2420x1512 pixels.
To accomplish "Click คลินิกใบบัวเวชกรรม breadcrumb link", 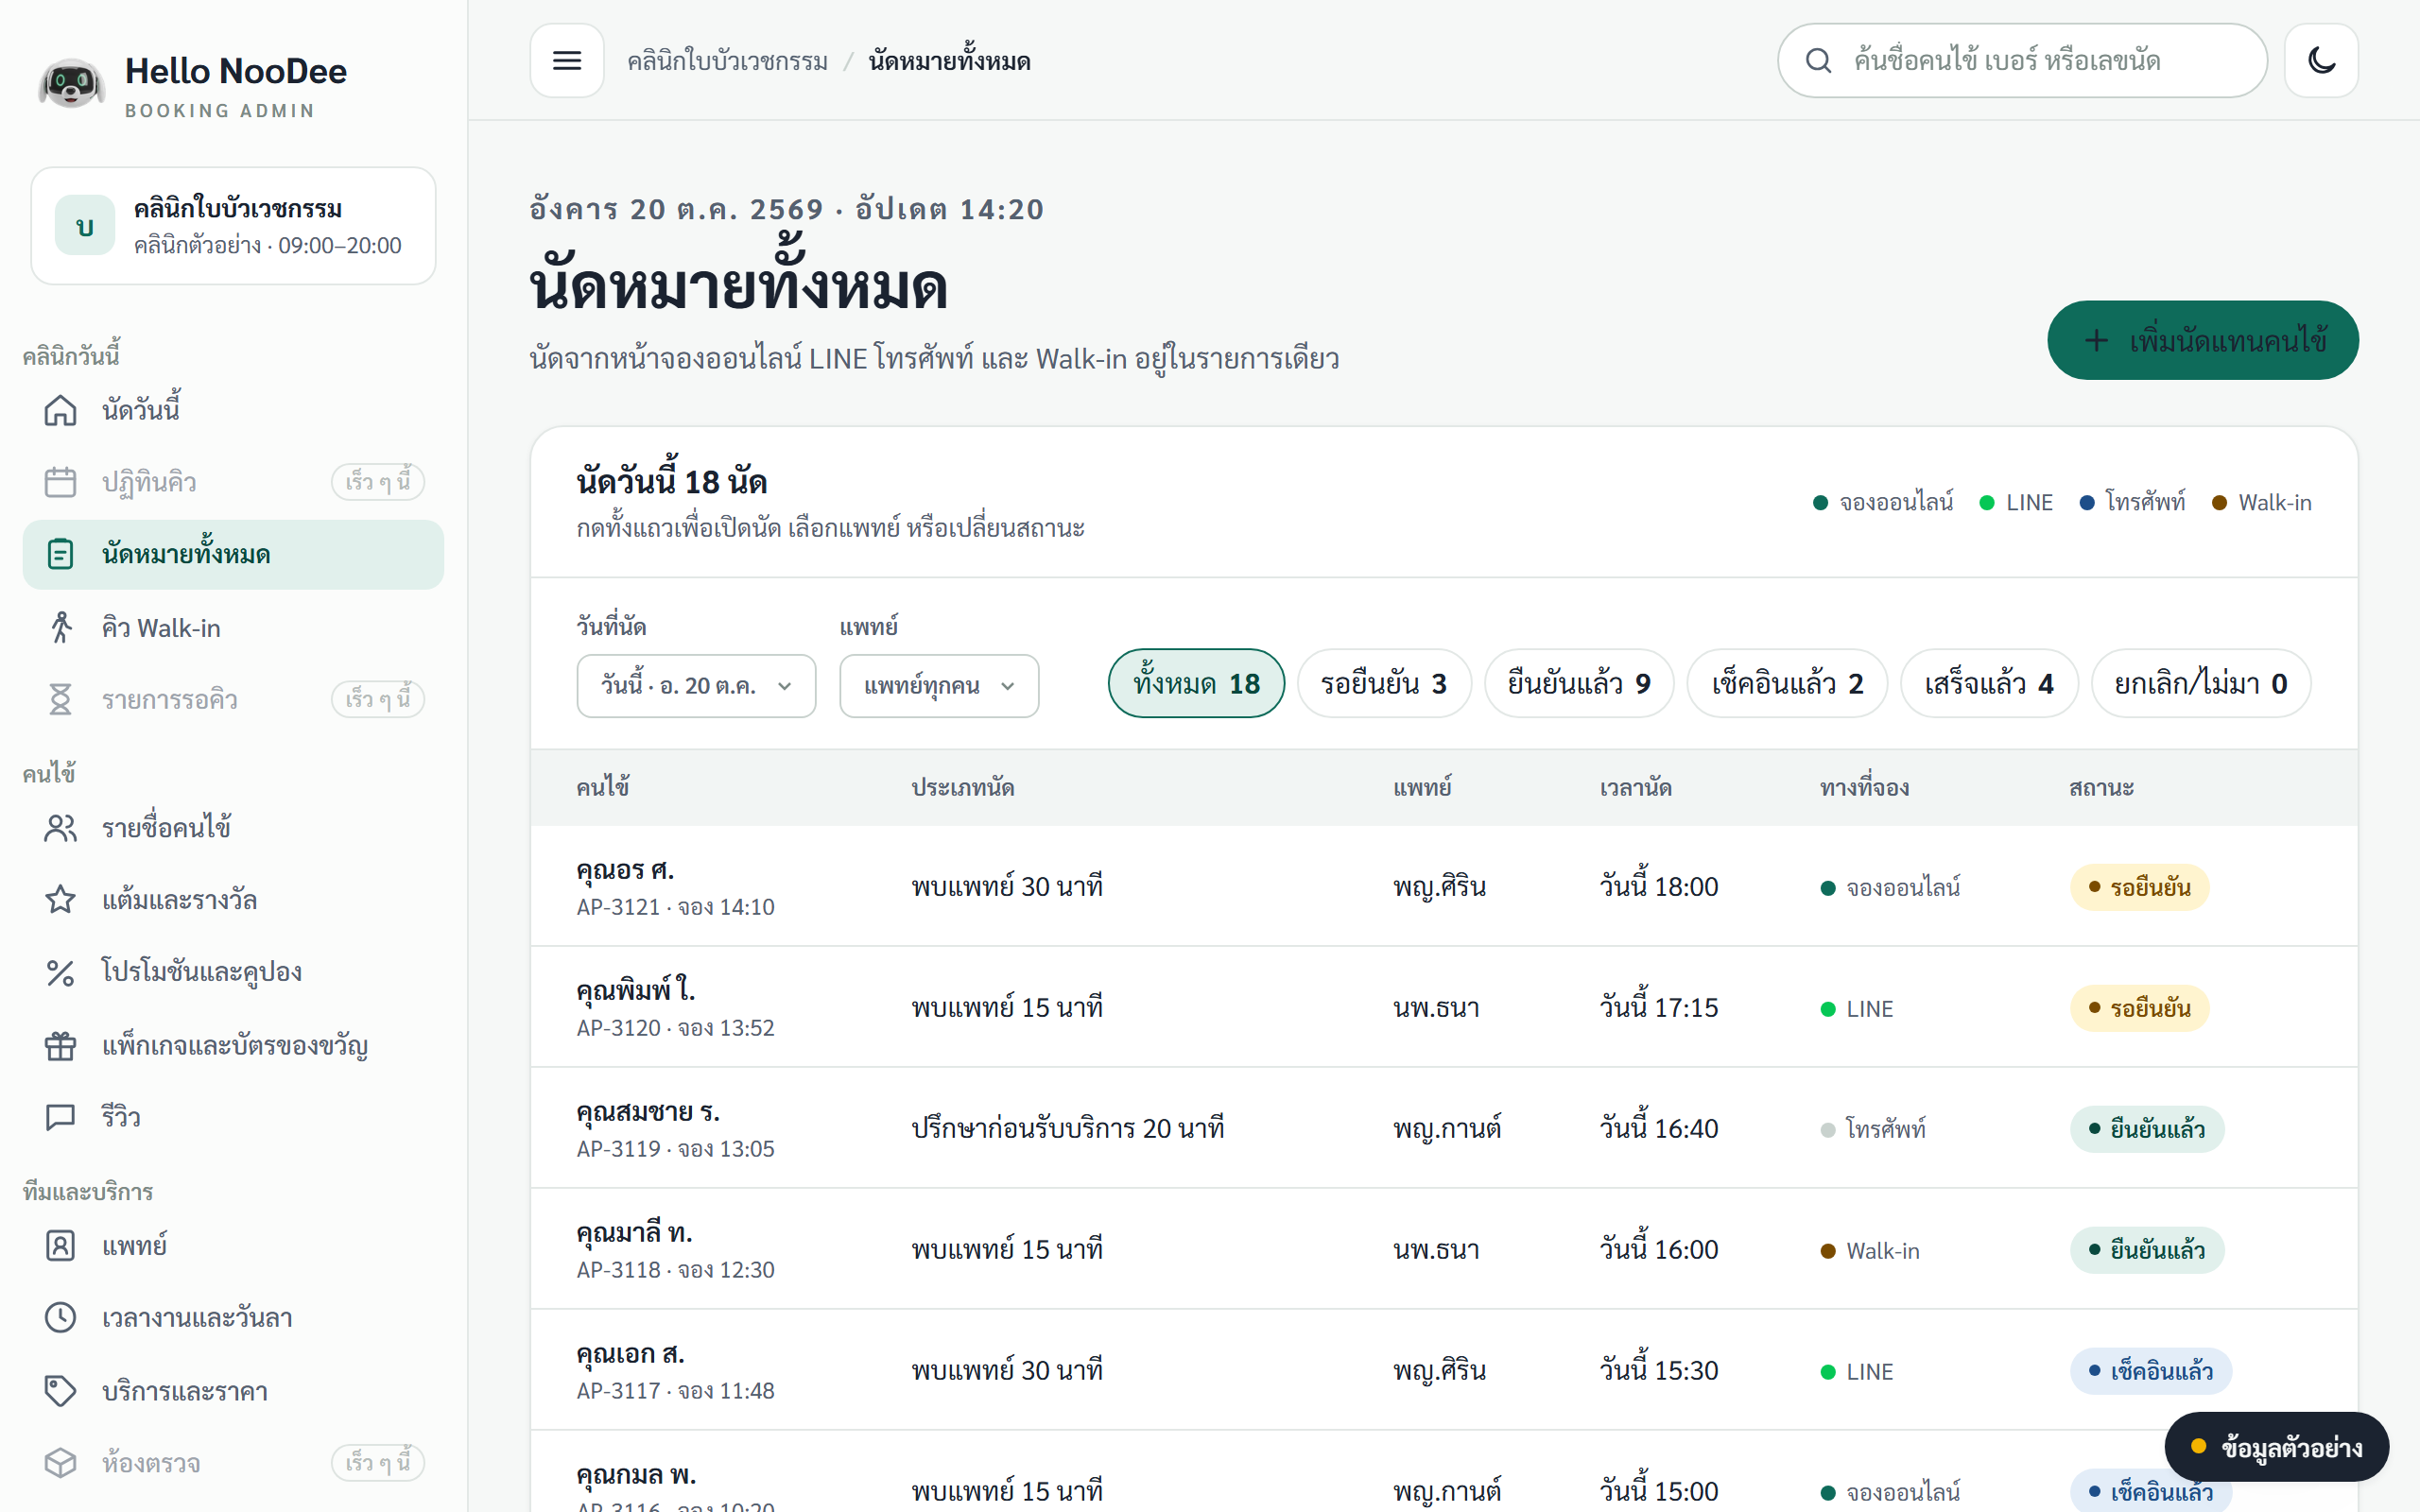I will click(x=727, y=61).
